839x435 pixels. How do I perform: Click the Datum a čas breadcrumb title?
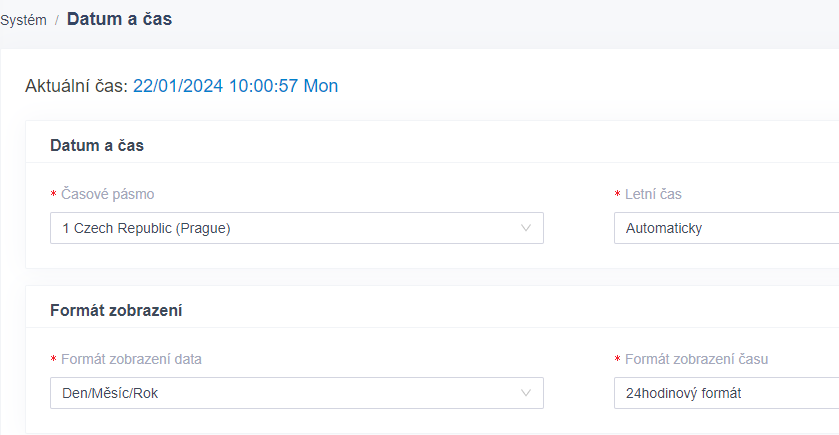point(119,19)
